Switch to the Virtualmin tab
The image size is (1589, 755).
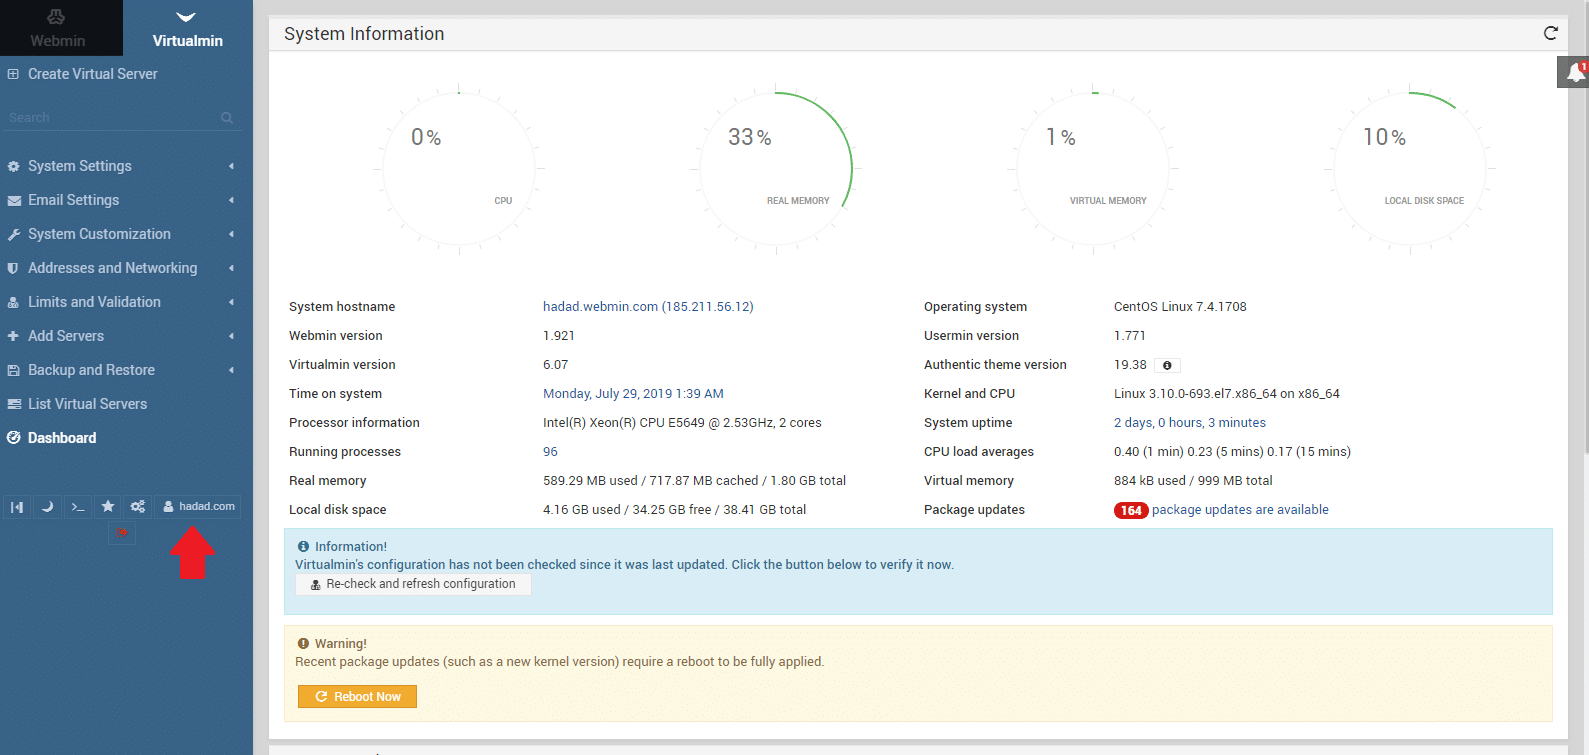click(x=187, y=28)
